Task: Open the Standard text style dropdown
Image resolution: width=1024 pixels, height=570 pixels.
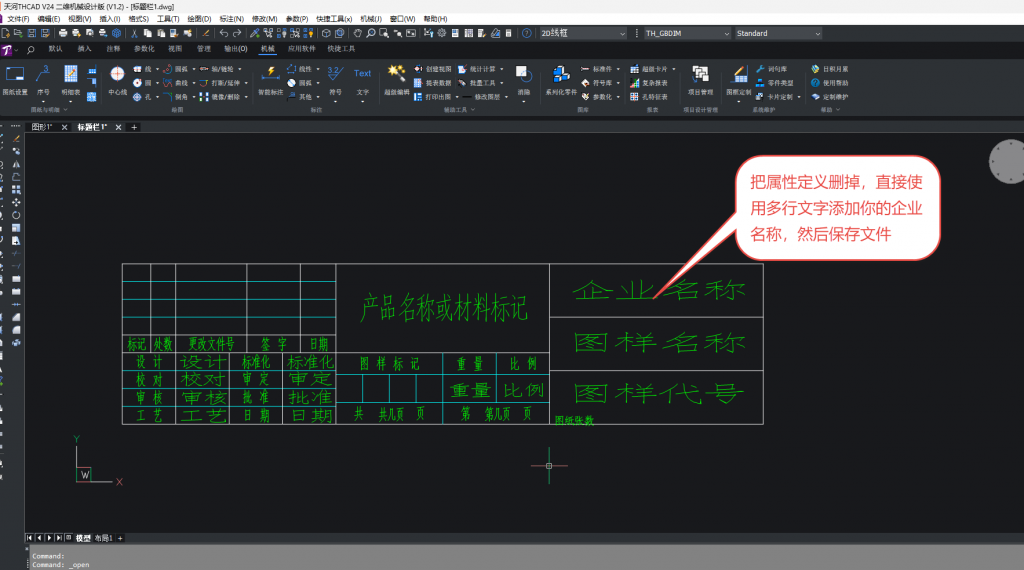Action: 778,33
